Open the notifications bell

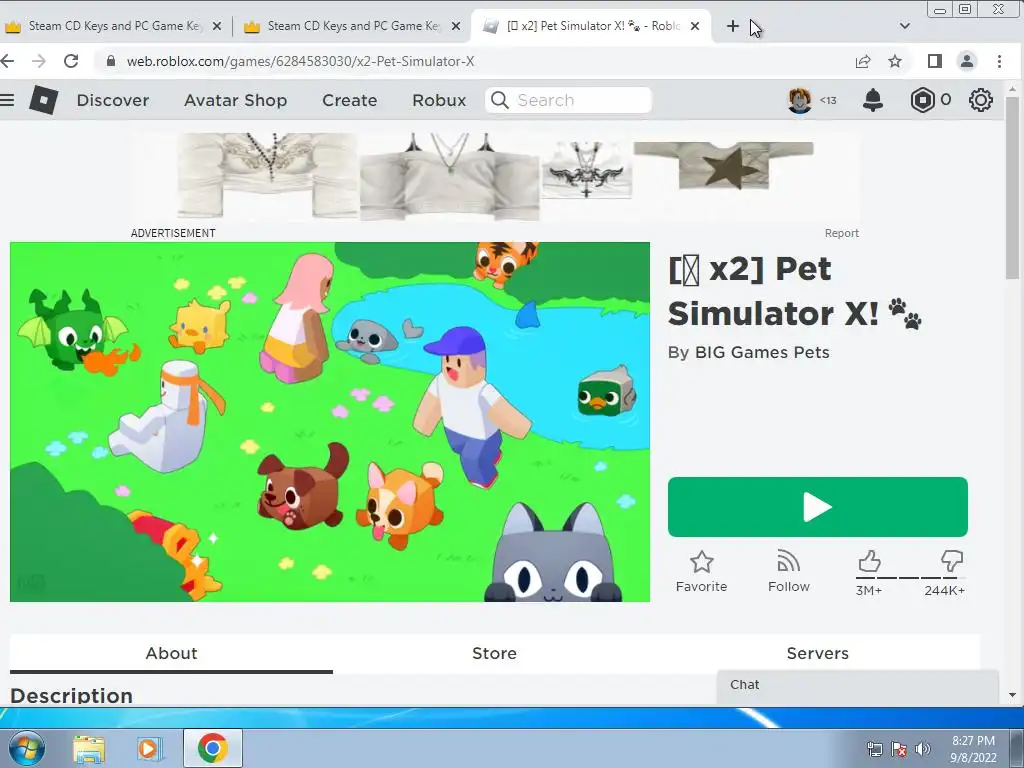(x=873, y=100)
